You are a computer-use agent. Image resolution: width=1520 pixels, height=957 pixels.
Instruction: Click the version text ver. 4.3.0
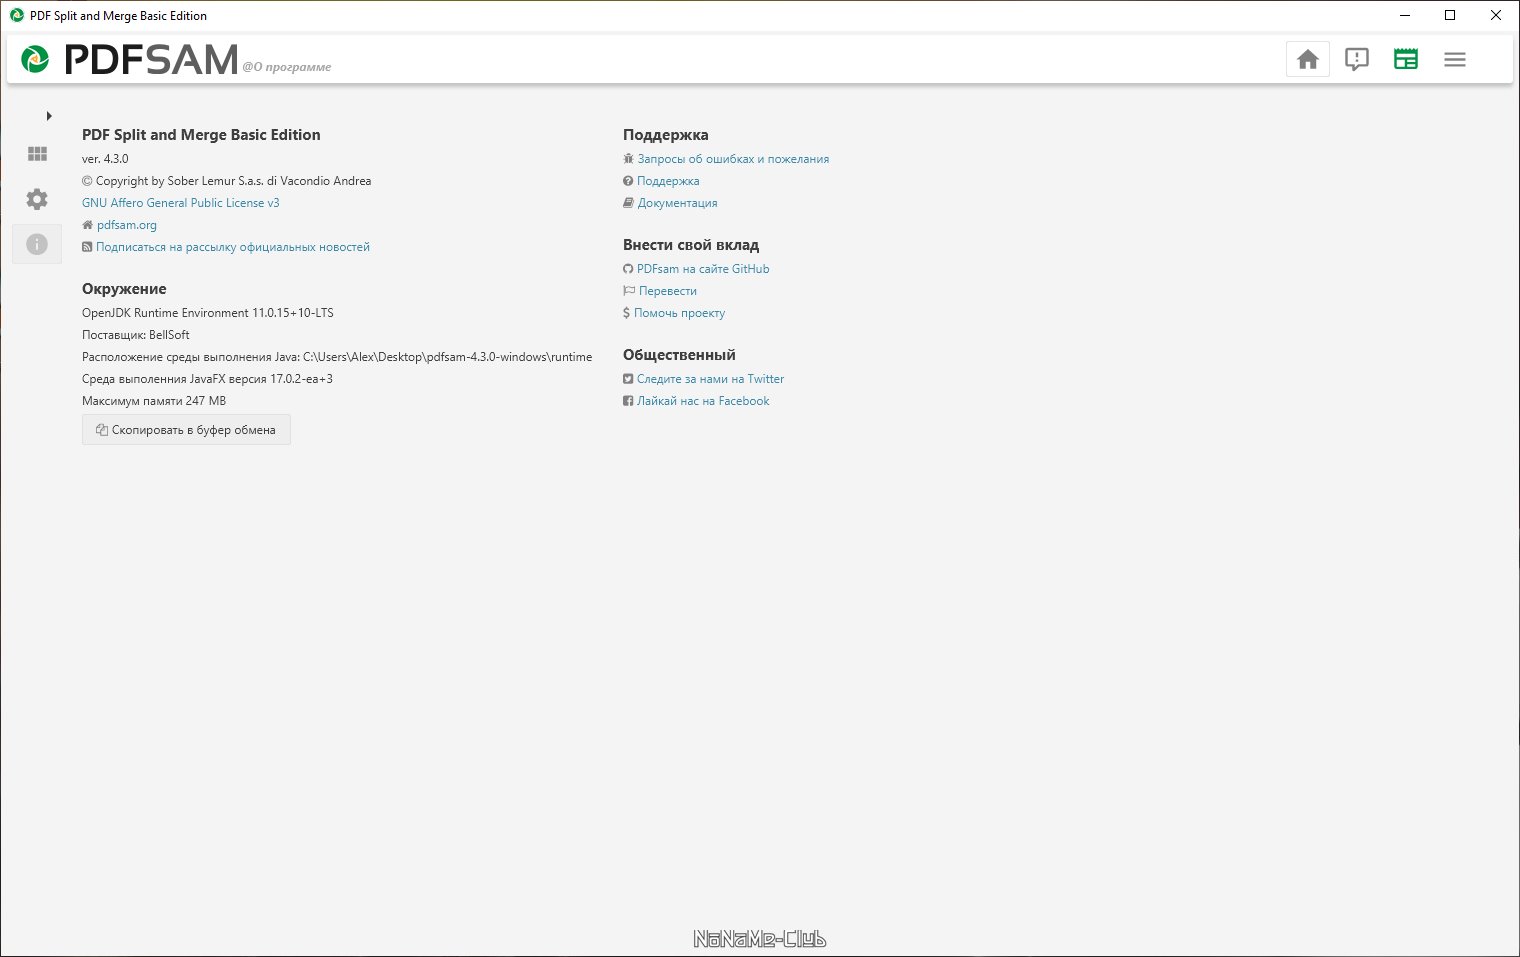coord(105,159)
